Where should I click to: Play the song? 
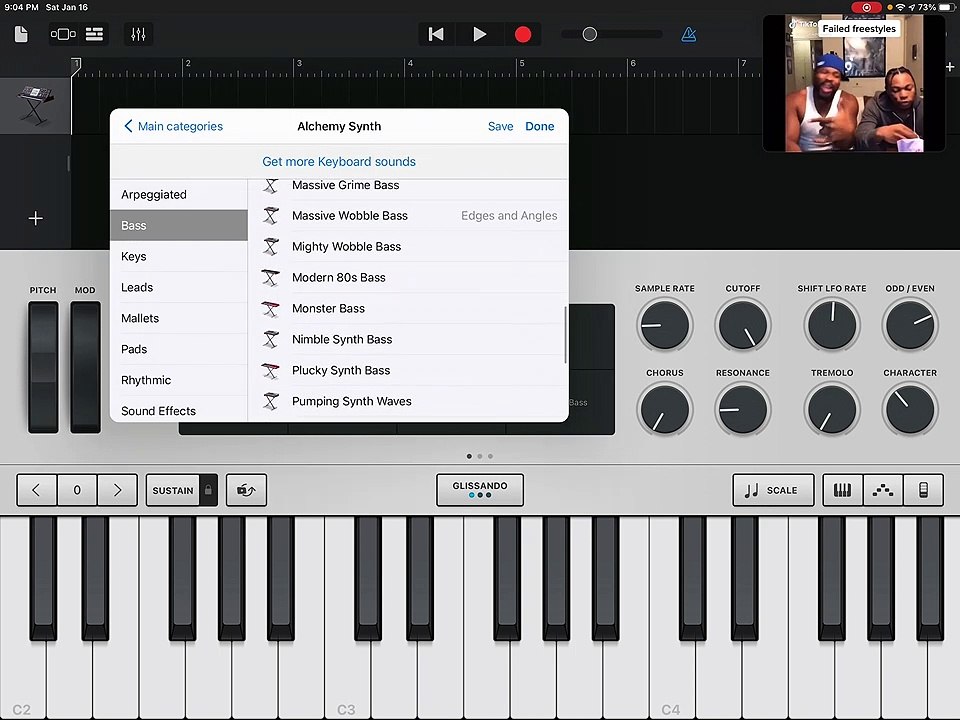(479, 34)
